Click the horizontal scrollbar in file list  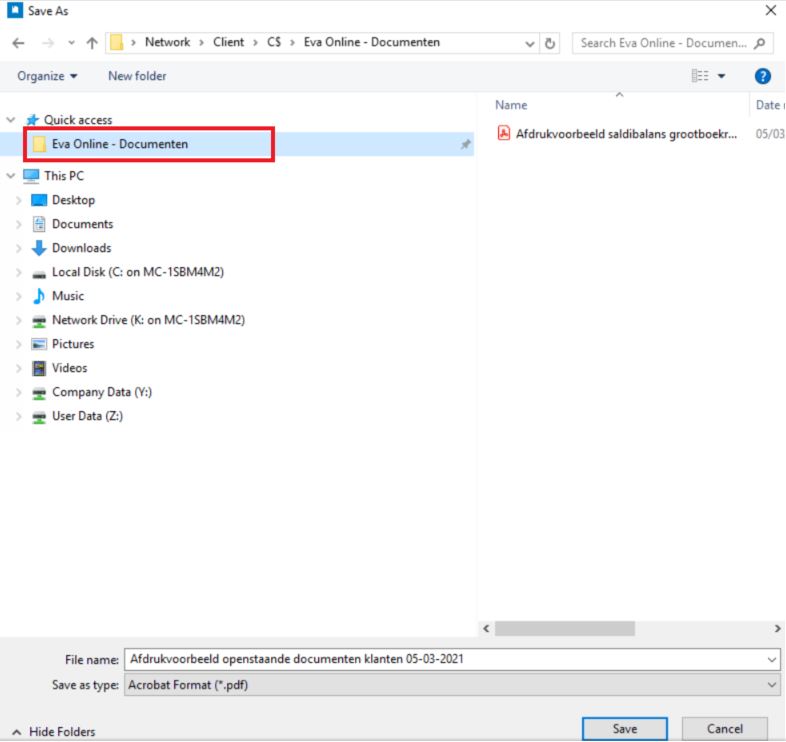coord(564,628)
